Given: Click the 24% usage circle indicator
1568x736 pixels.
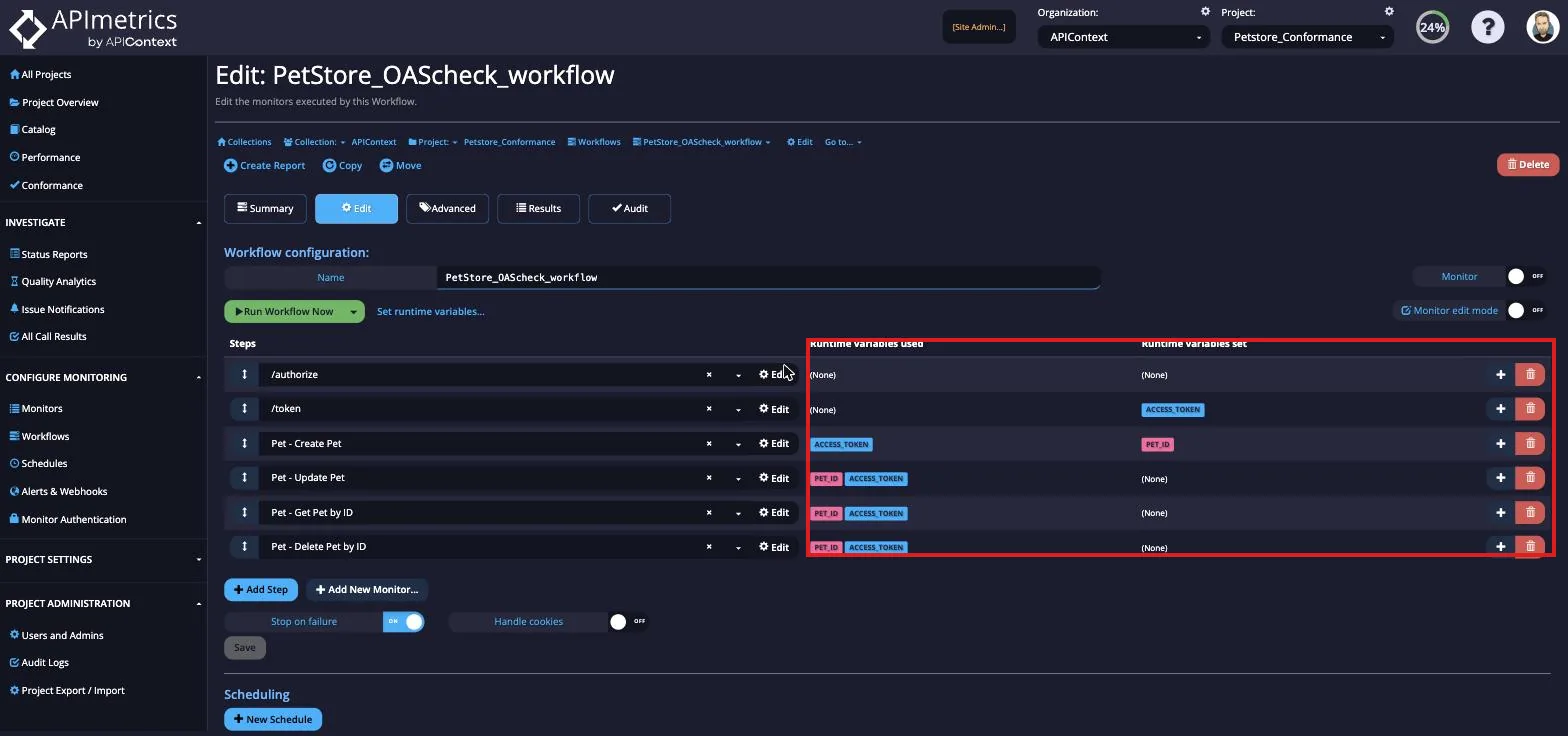Looking at the screenshot, I should [1432, 27].
